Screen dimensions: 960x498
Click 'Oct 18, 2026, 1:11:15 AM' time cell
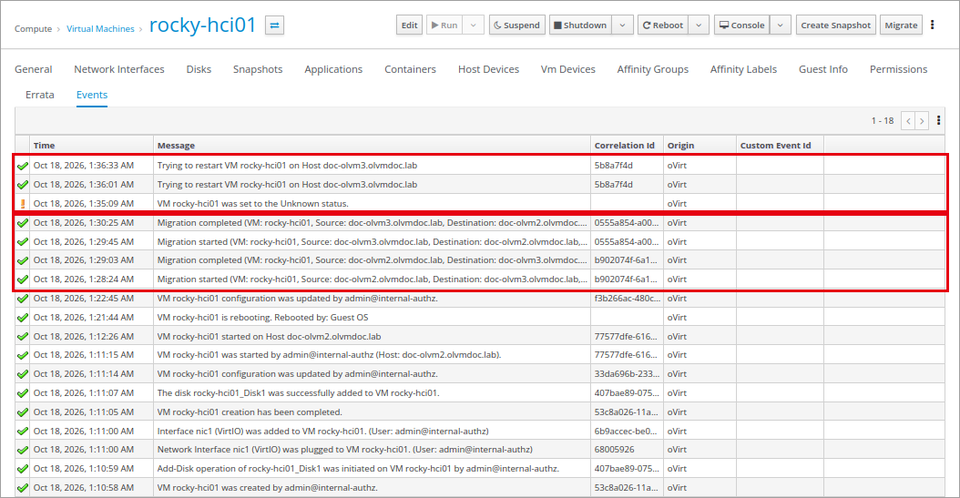(84, 355)
